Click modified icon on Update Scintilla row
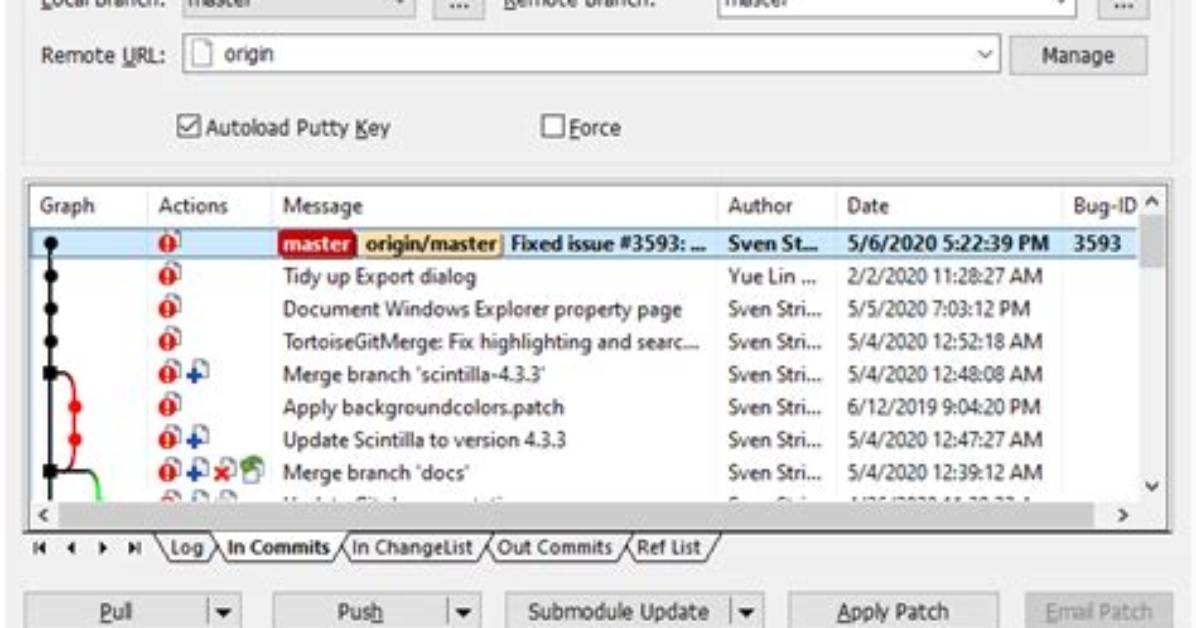The height and width of the screenshot is (628, 1196). pyautogui.click(x=169, y=440)
